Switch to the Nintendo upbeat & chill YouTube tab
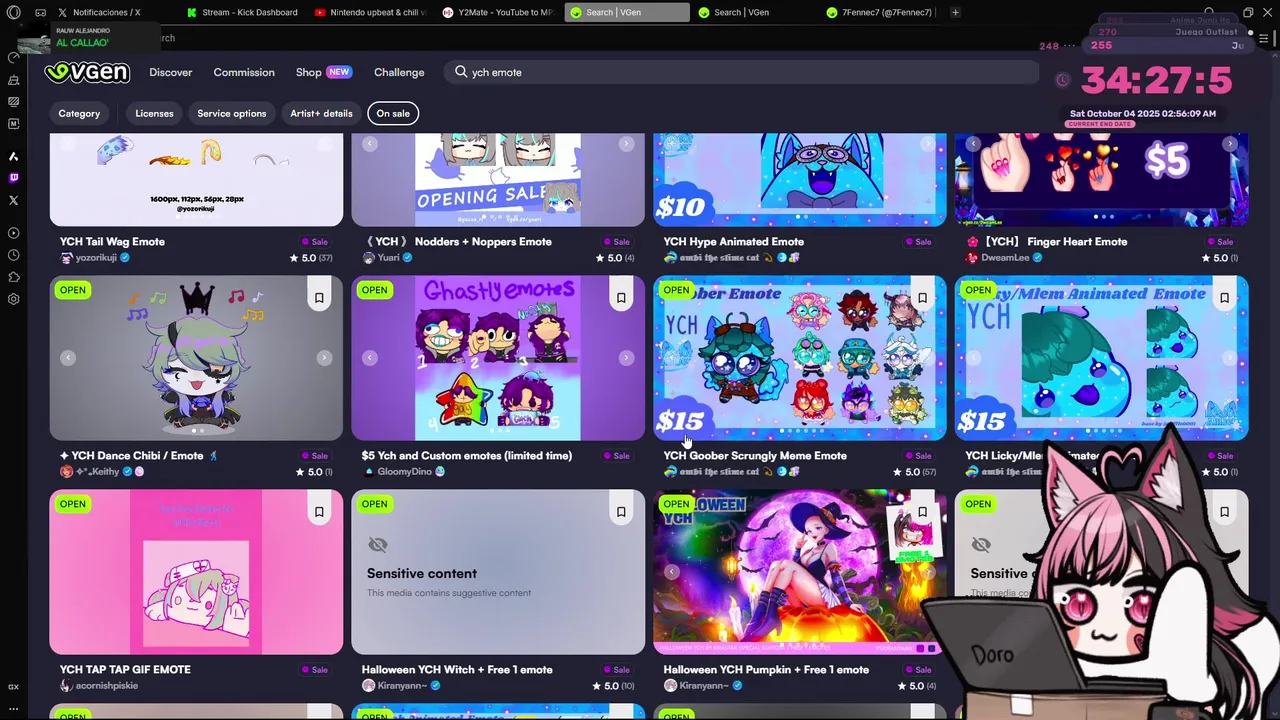Image resolution: width=1280 pixels, height=720 pixels. point(371,13)
